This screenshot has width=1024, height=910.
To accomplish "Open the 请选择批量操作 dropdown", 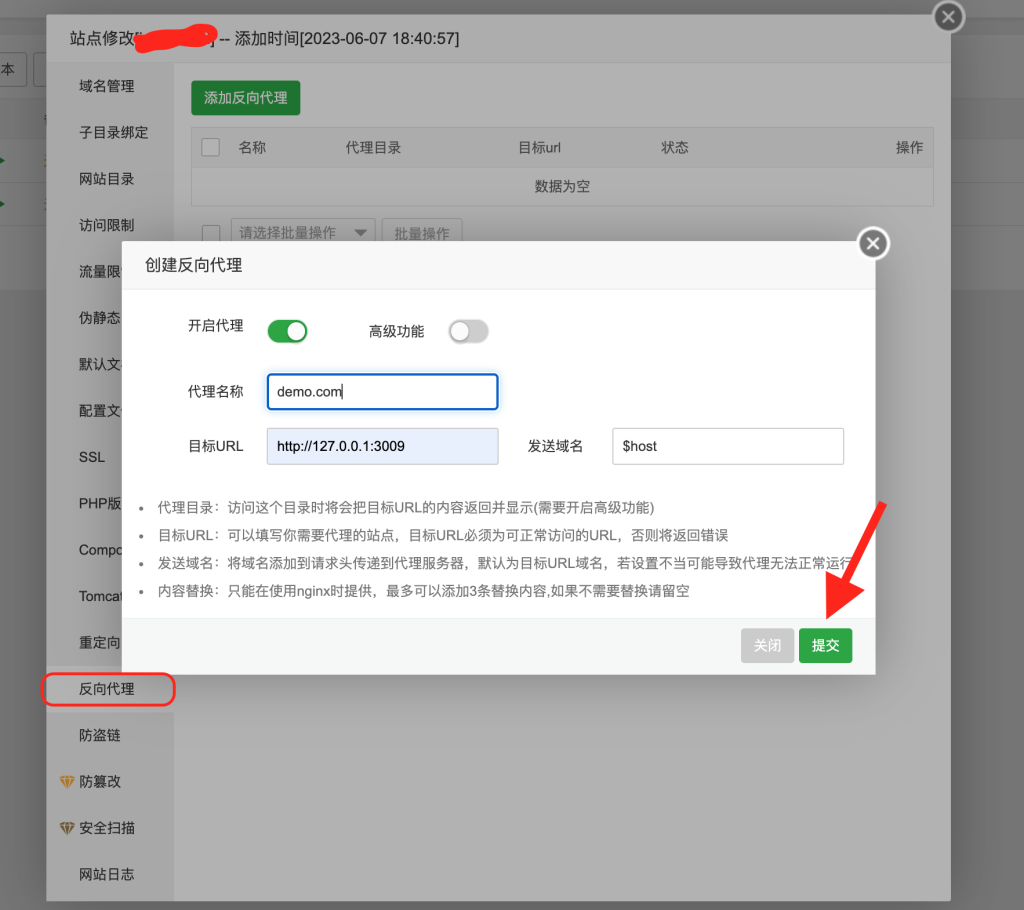I will pyautogui.click(x=302, y=233).
